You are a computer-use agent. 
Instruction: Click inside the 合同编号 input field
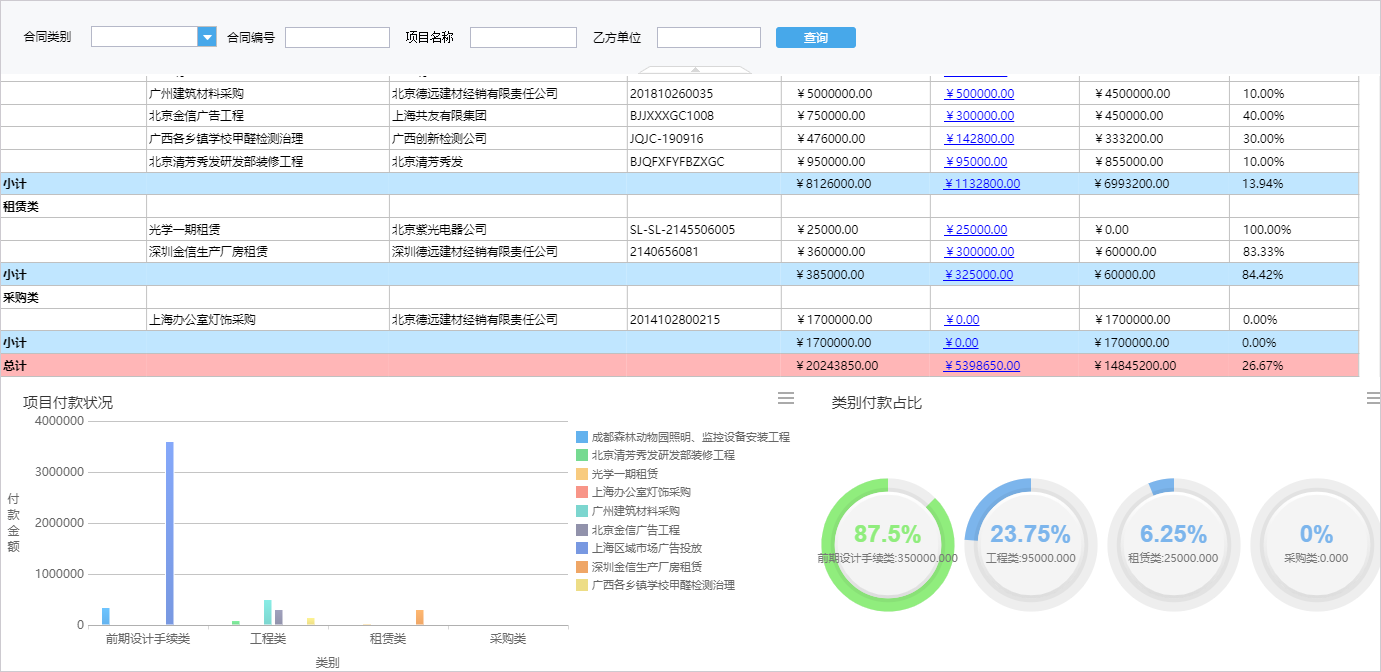(337, 36)
